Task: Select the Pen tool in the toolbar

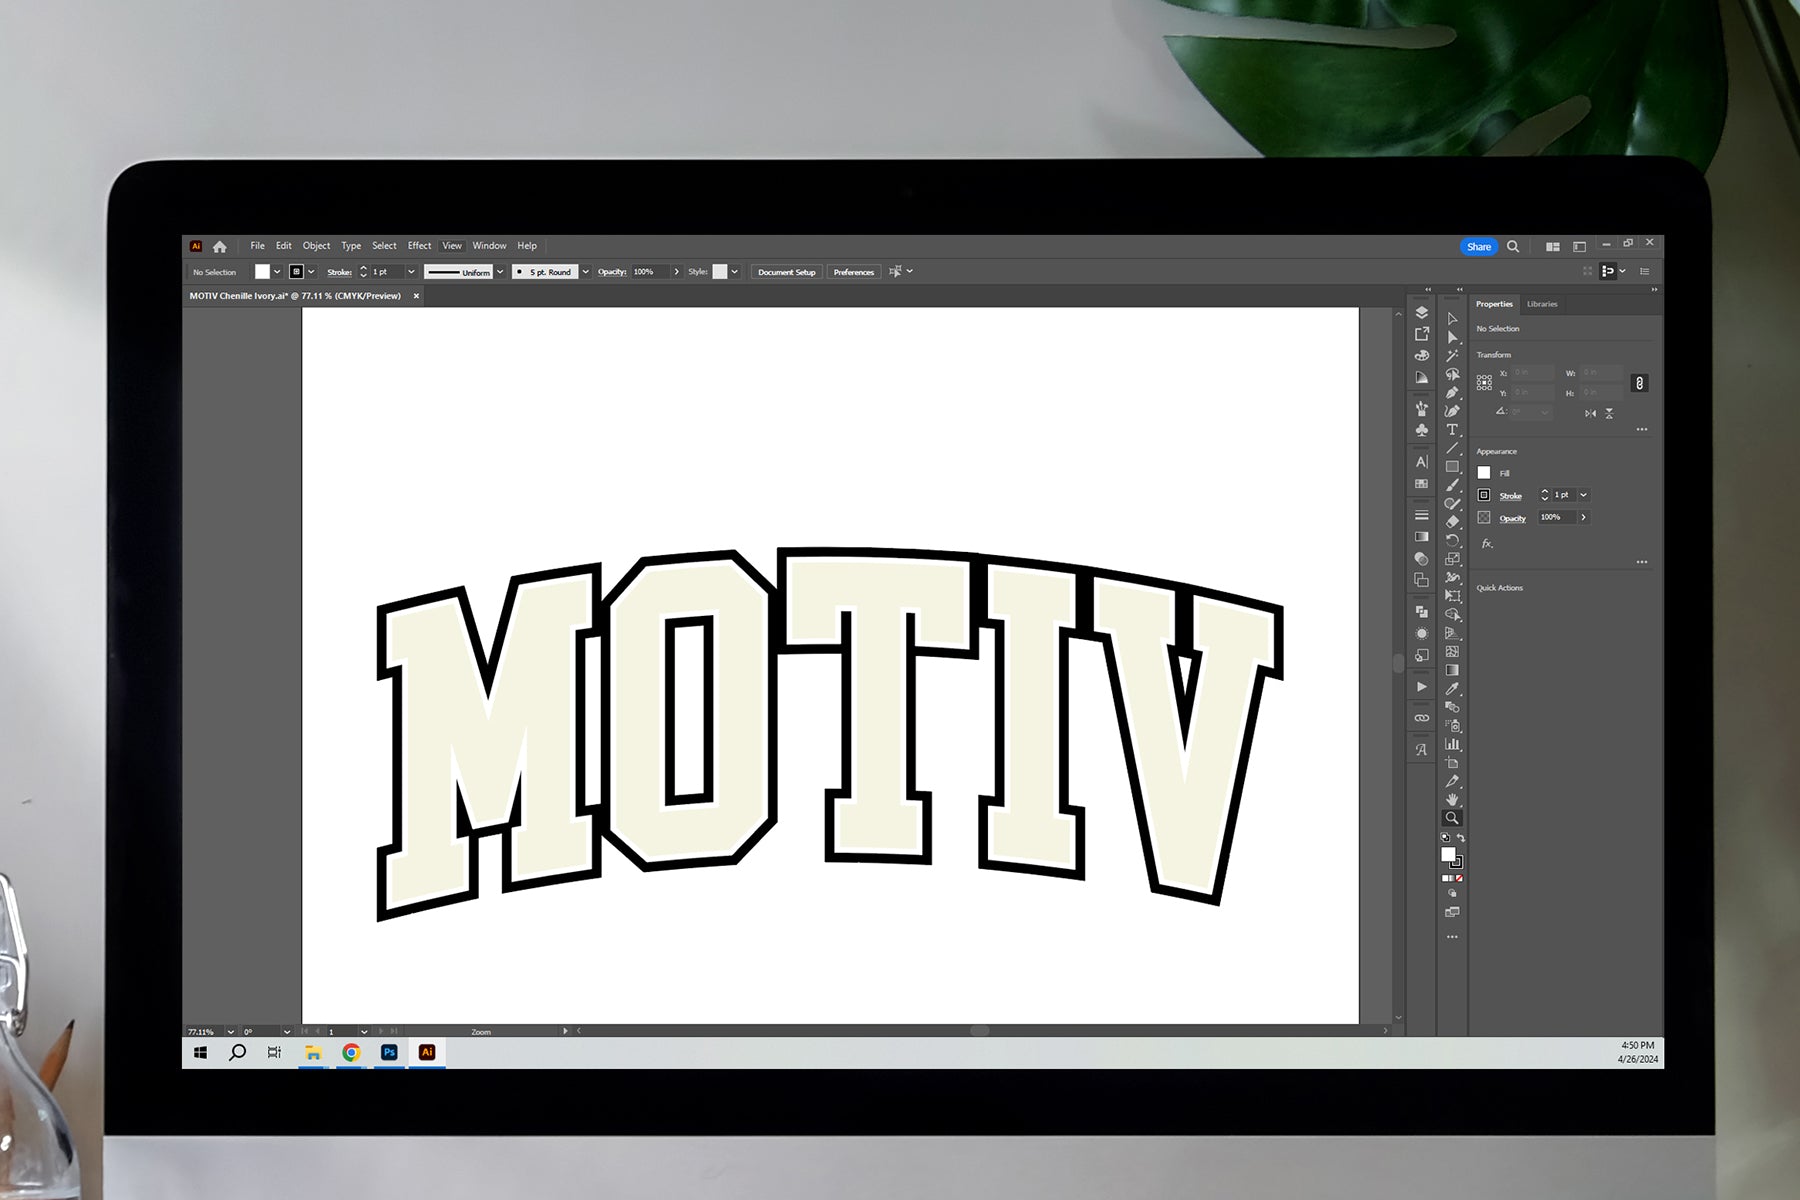Action: click(1452, 393)
